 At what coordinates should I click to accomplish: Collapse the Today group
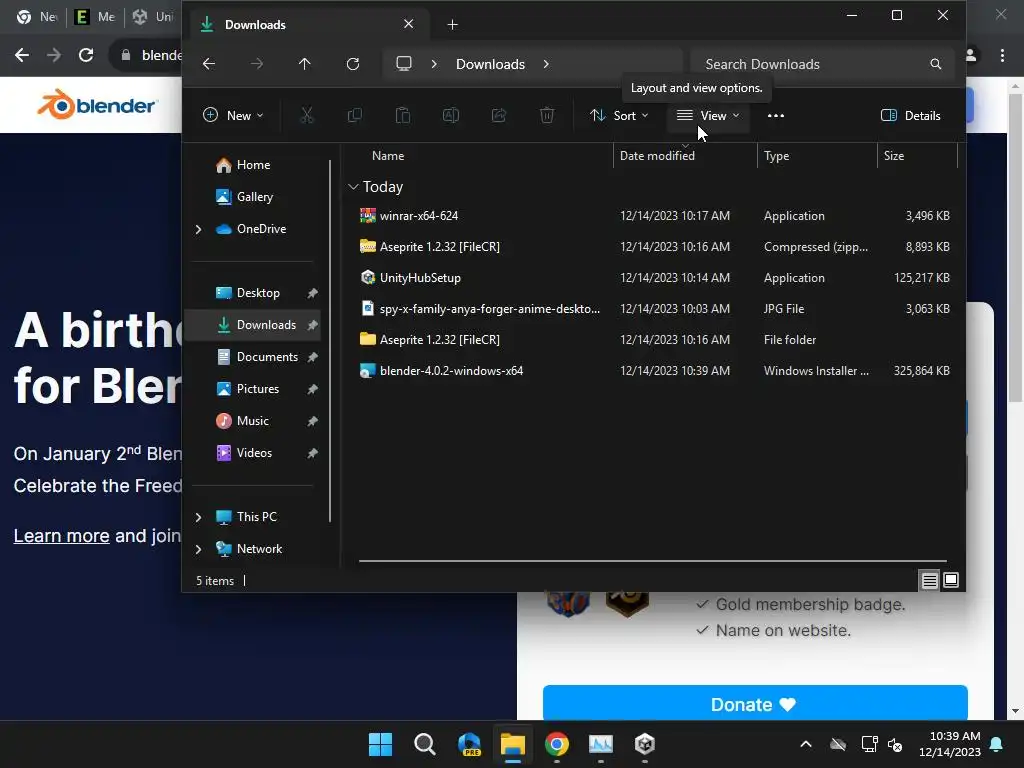coord(353,187)
